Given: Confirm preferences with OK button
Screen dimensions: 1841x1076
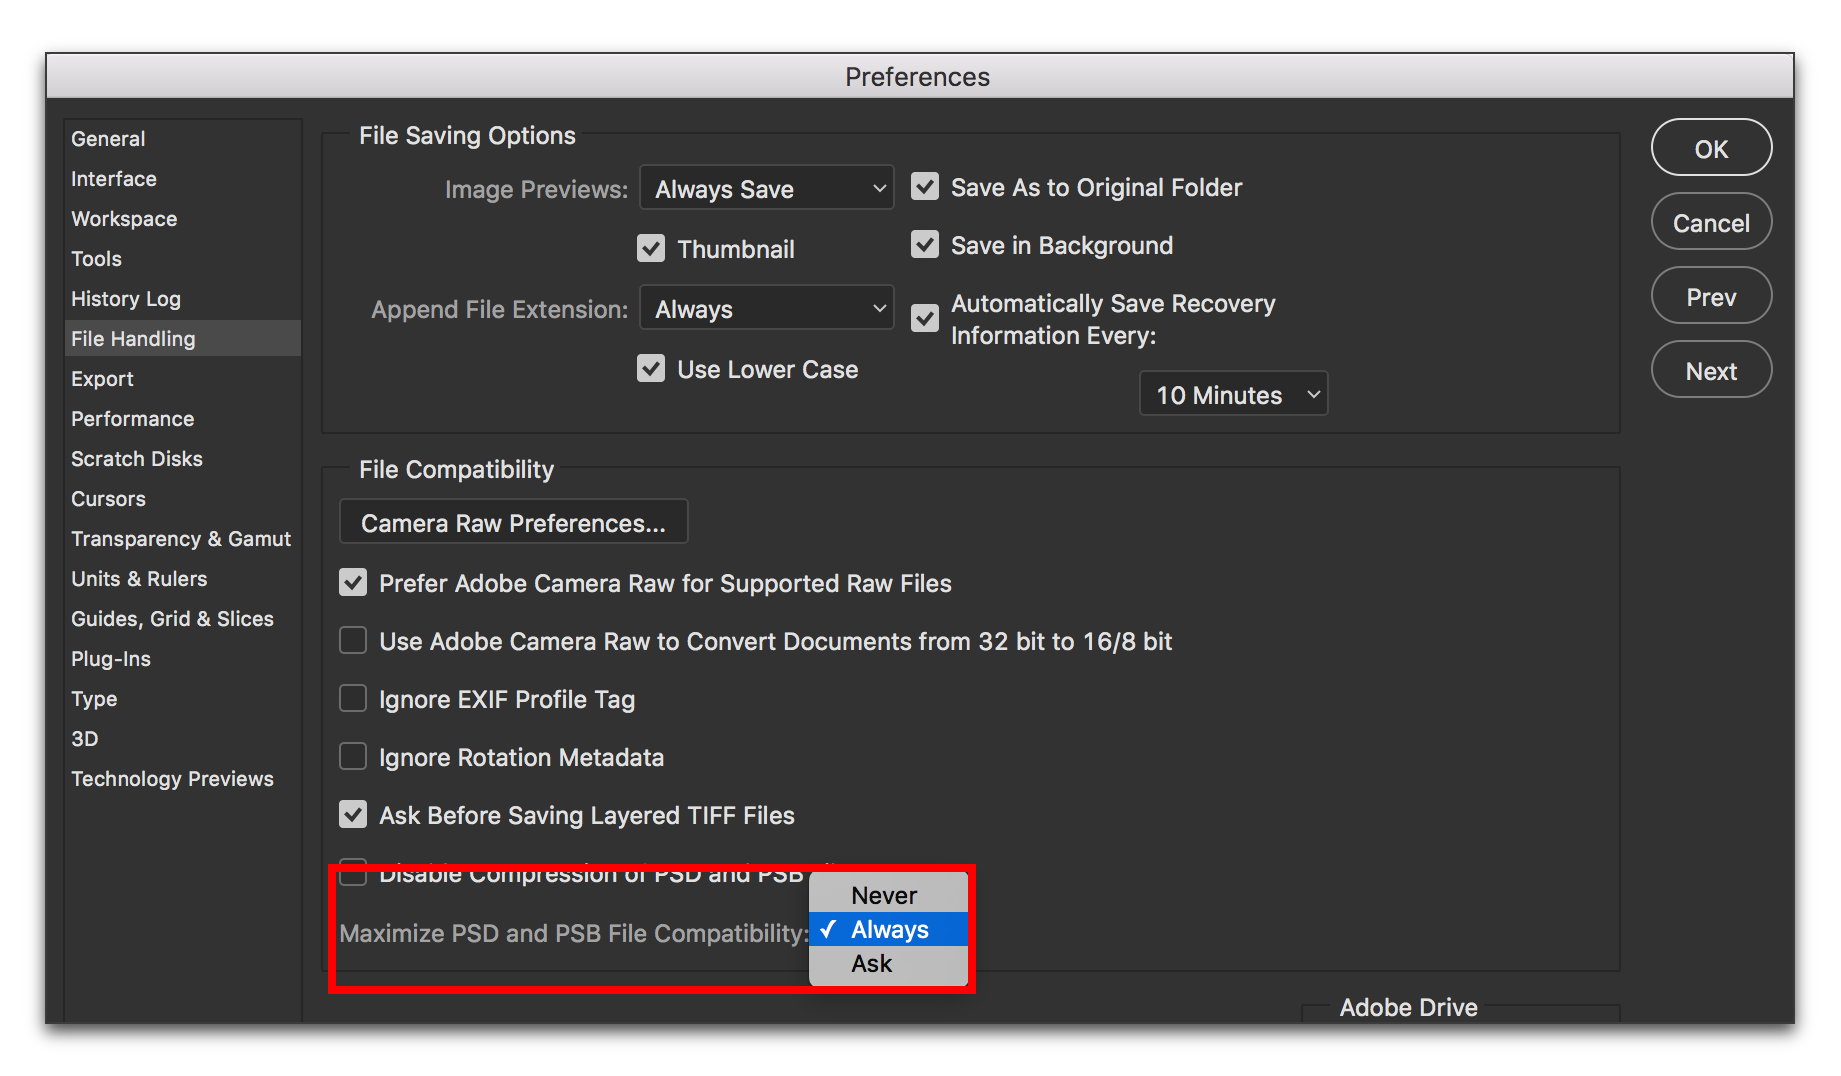Looking at the screenshot, I should coord(1711,148).
